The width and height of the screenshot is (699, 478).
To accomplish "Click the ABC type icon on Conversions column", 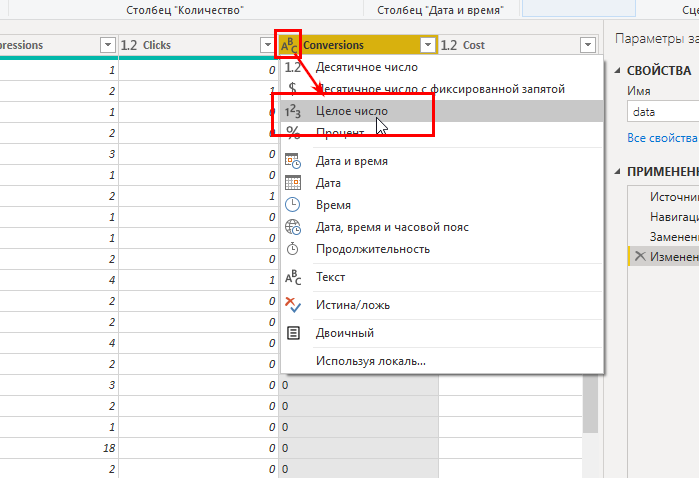I will (x=288, y=45).
